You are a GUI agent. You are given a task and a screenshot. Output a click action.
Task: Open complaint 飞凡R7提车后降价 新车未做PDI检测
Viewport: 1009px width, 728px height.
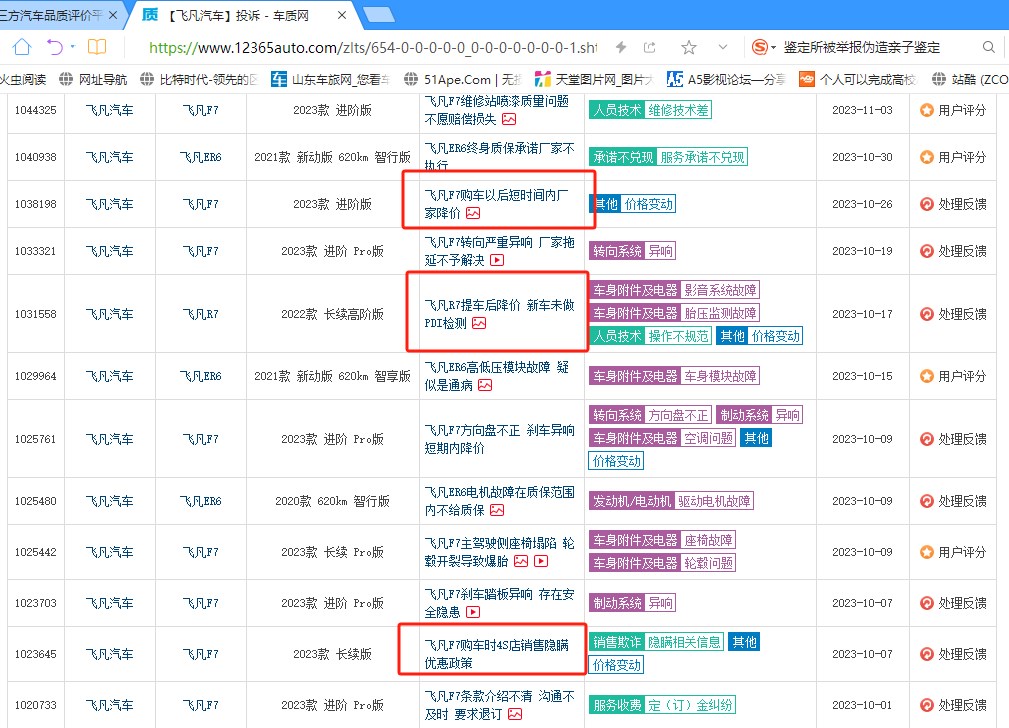click(x=499, y=313)
